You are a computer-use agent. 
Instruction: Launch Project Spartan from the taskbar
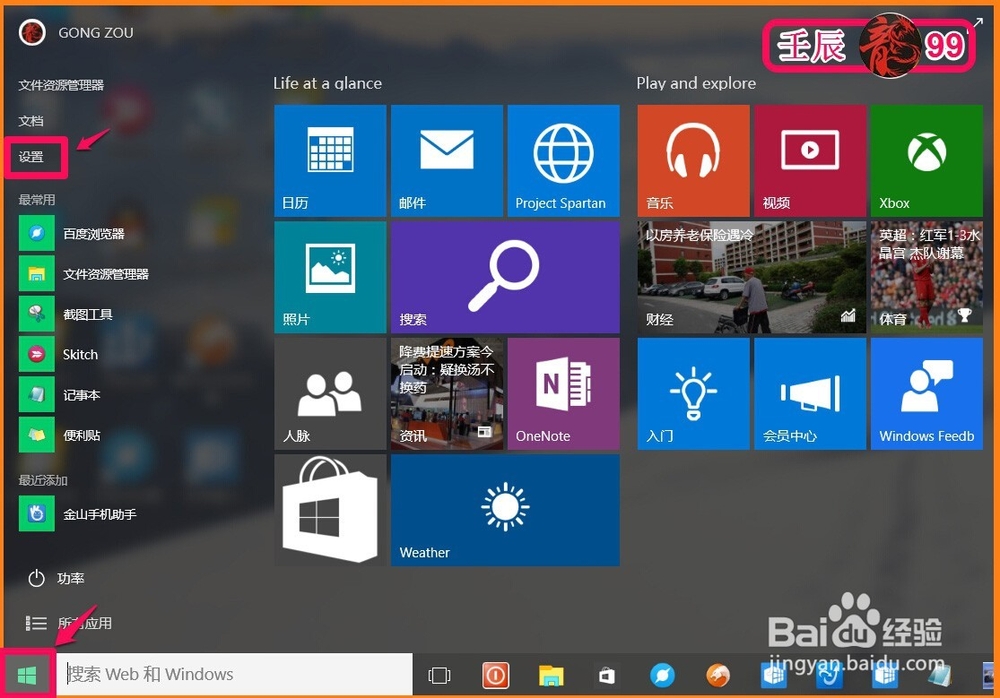[662, 674]
